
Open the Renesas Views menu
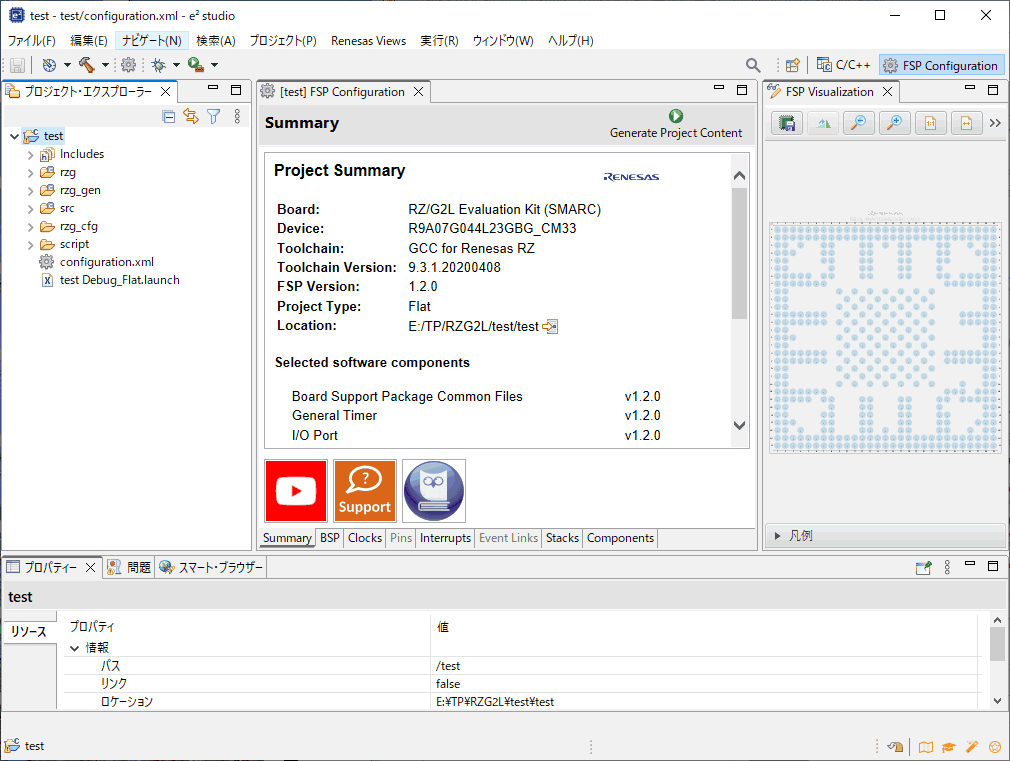368,41
